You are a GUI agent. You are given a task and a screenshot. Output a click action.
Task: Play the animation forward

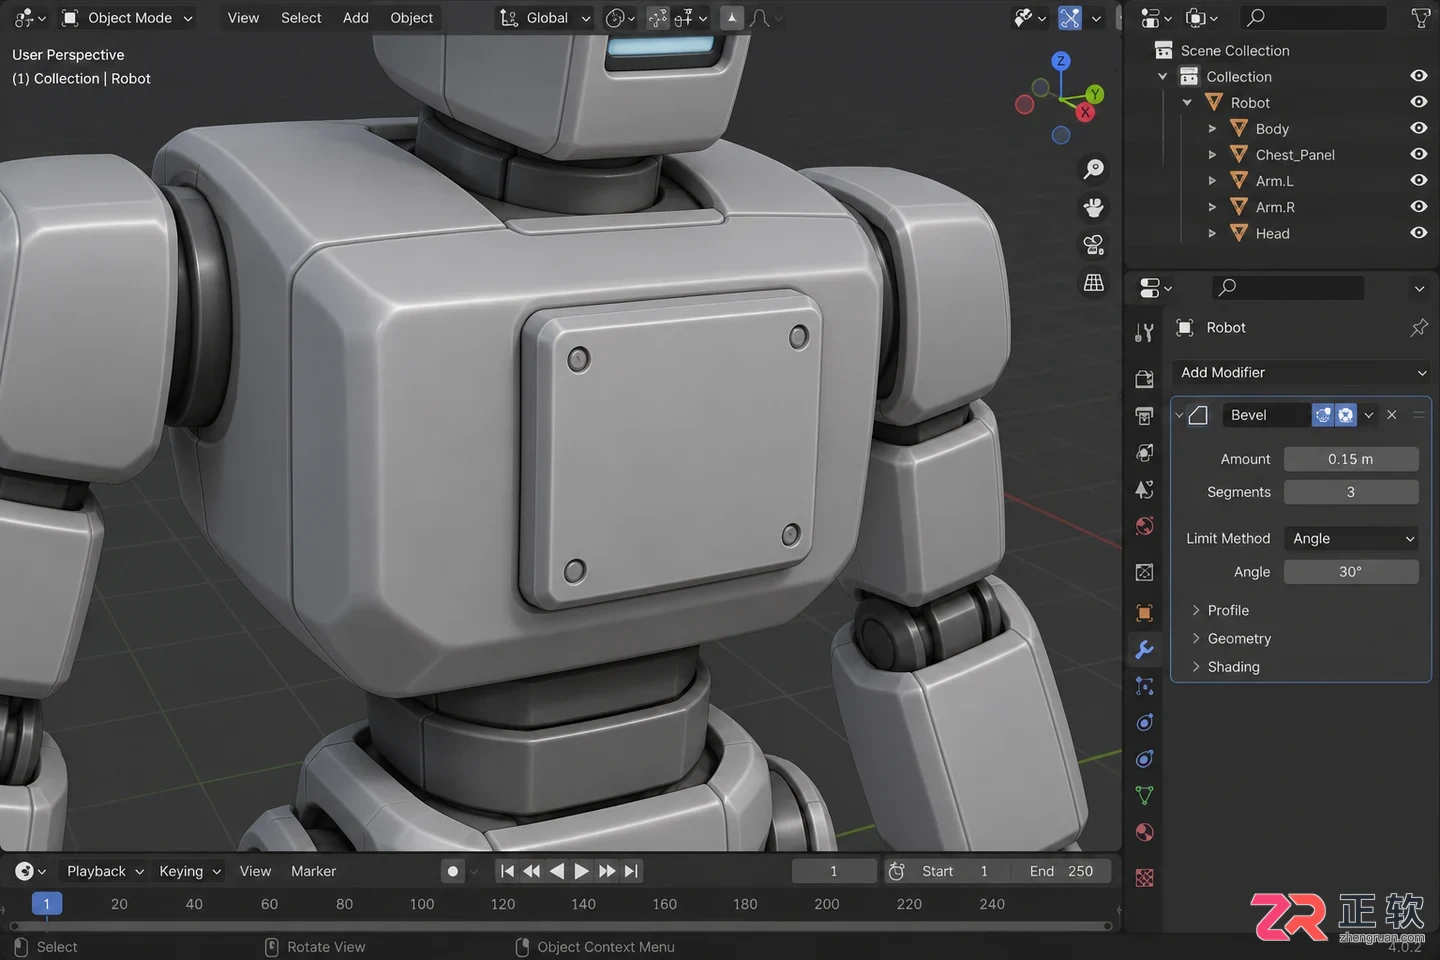point(581,872)
